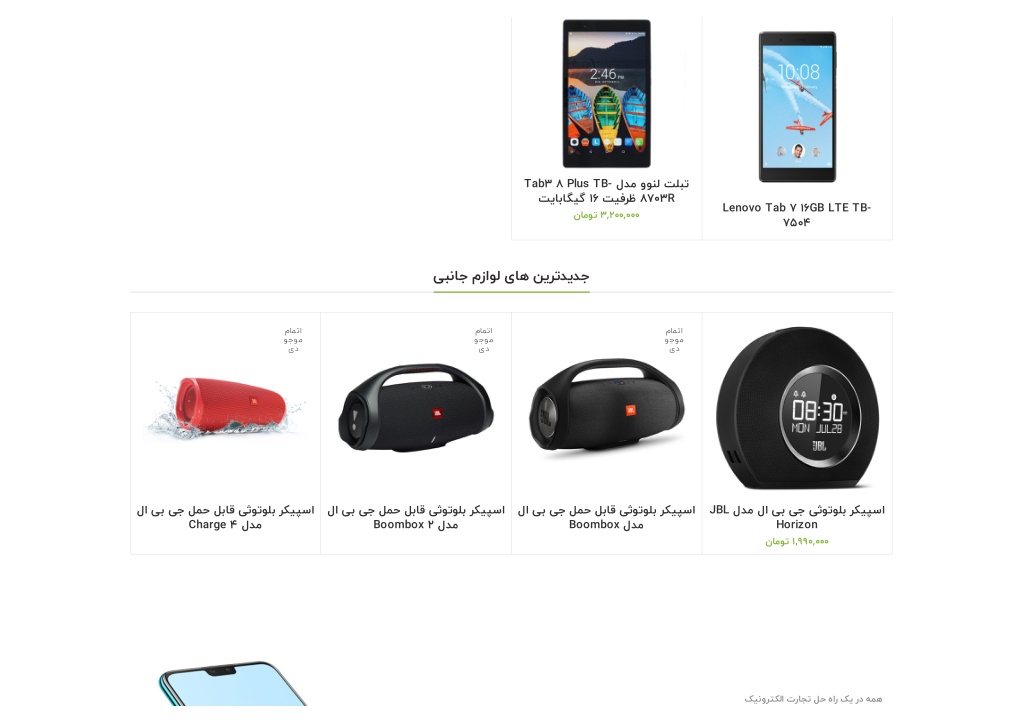This screenshot has height=723, width=1024.
Task: Open the JBL Boombox 2 speaker image
Action: tap(416, 408)
